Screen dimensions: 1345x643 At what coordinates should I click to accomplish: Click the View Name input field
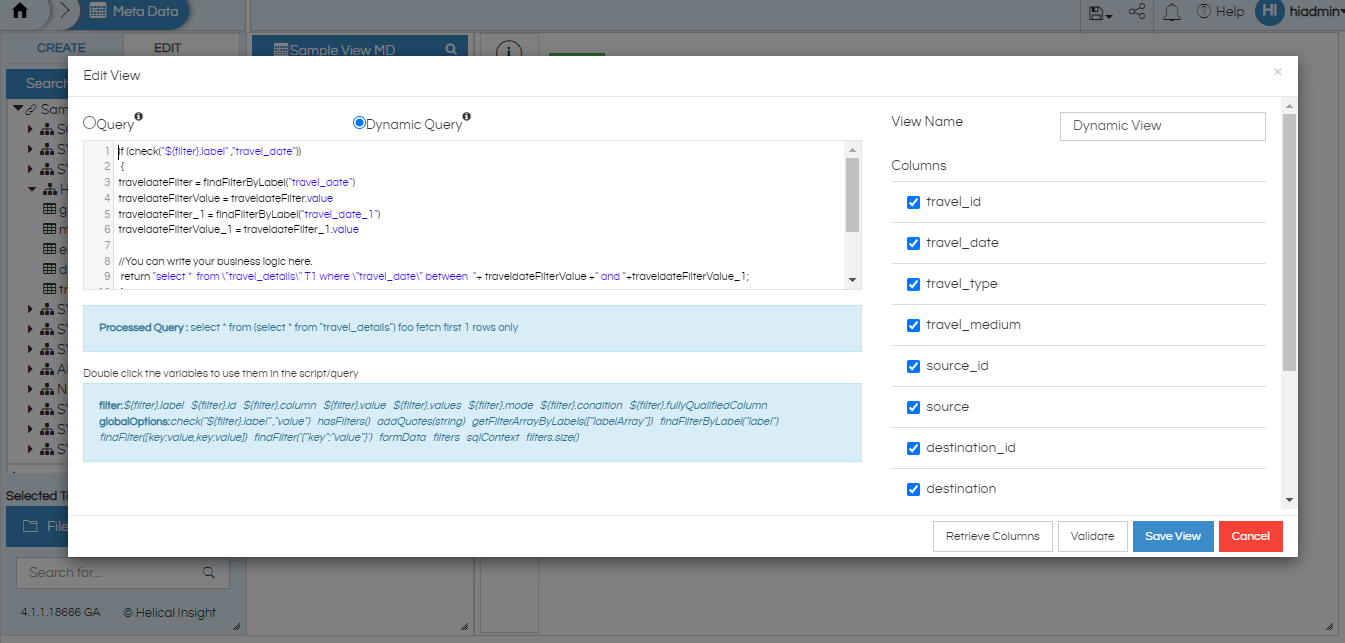pyautogui.click(x=1162, y=126)
